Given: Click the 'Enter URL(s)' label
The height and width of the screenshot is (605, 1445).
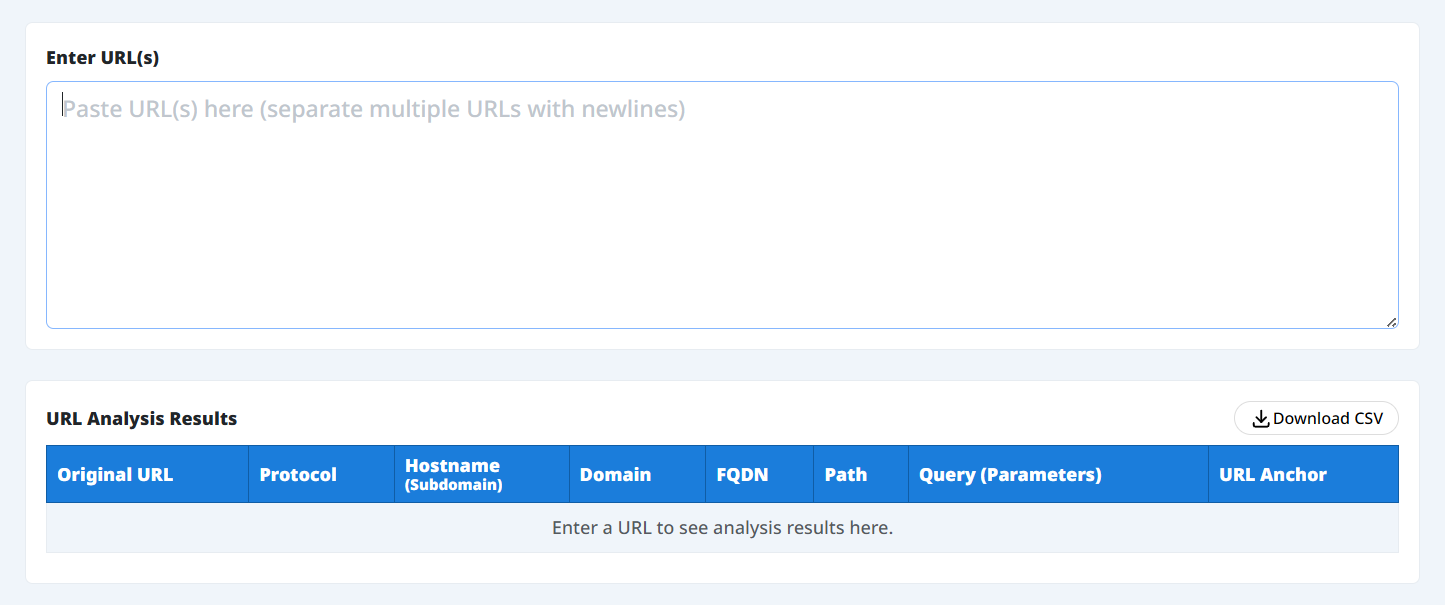Looking at the screenshot, I should pyautogui.click(x=103, y=58).
